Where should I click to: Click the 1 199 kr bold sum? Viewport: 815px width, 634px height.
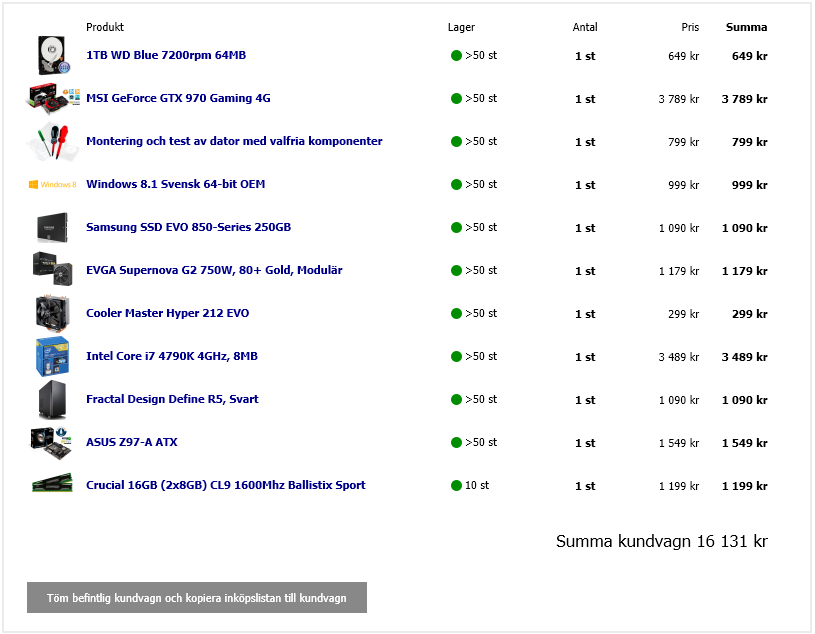point(744,486)
